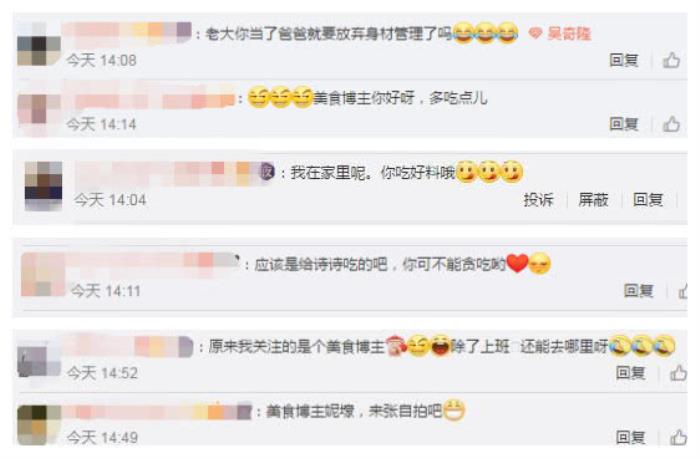The height and width of the screenshot is (458, 700).
Task: Reply to the 14:52 comment
Action: coord(630,372)
